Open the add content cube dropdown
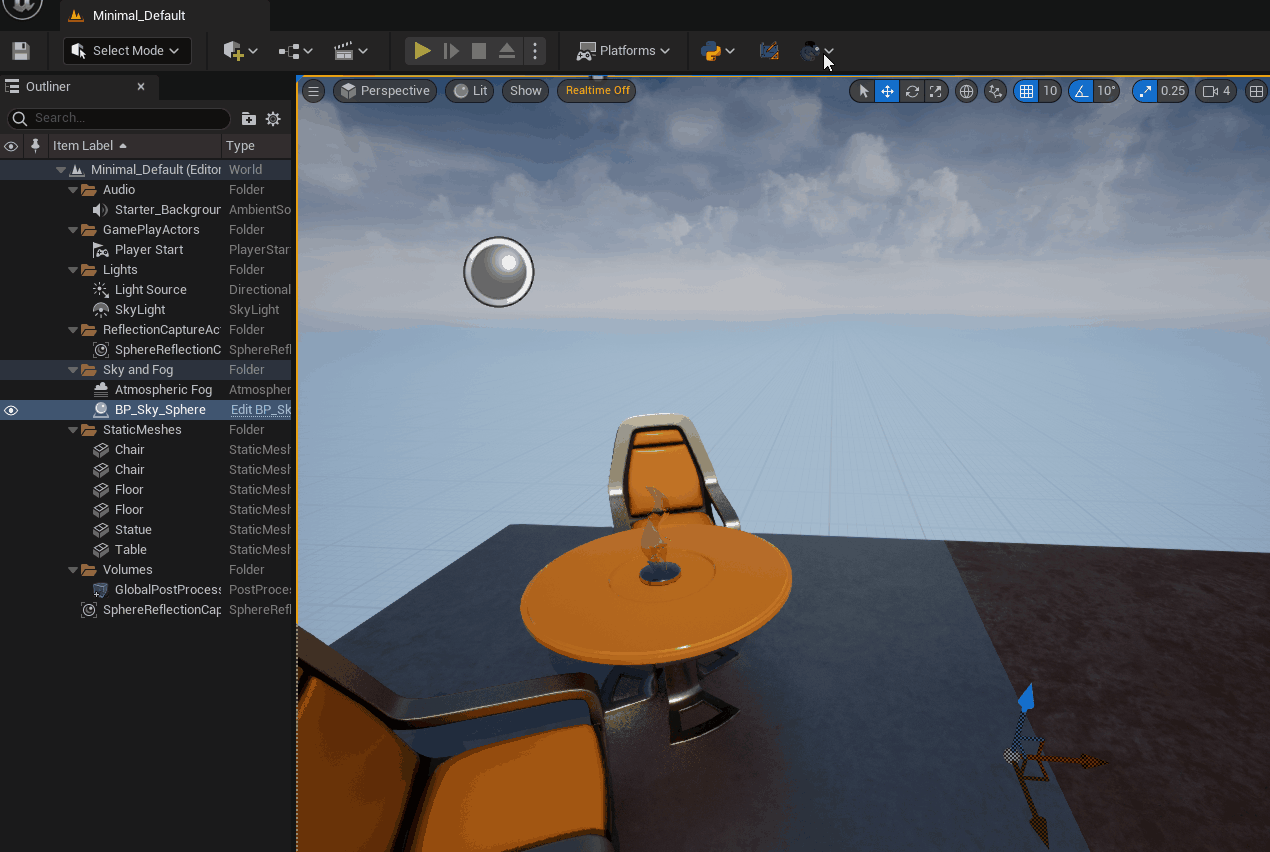1270x852 pixels. coord(240,51)
